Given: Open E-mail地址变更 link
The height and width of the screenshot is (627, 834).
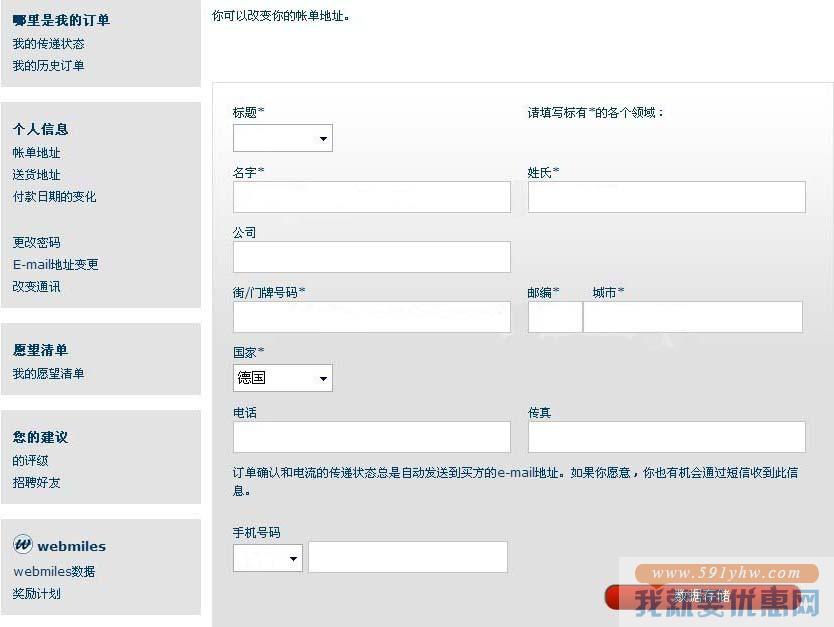Looking at the screenshot, I should 56,264.
